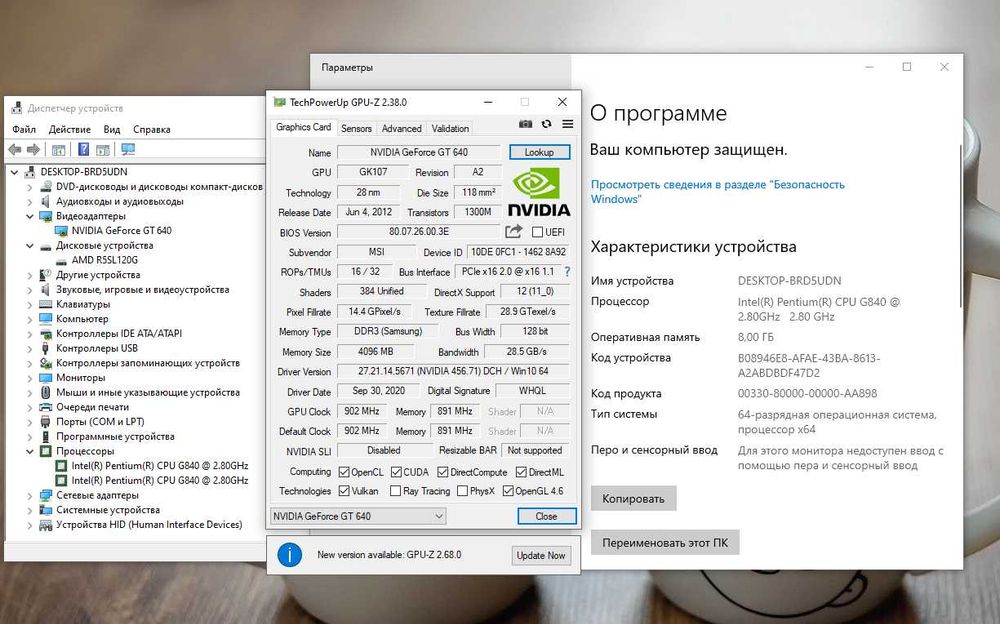The width and height of the screenshot is (1000, 624).
Task: Expand the Другие устройства node
Action: point(29,275)
